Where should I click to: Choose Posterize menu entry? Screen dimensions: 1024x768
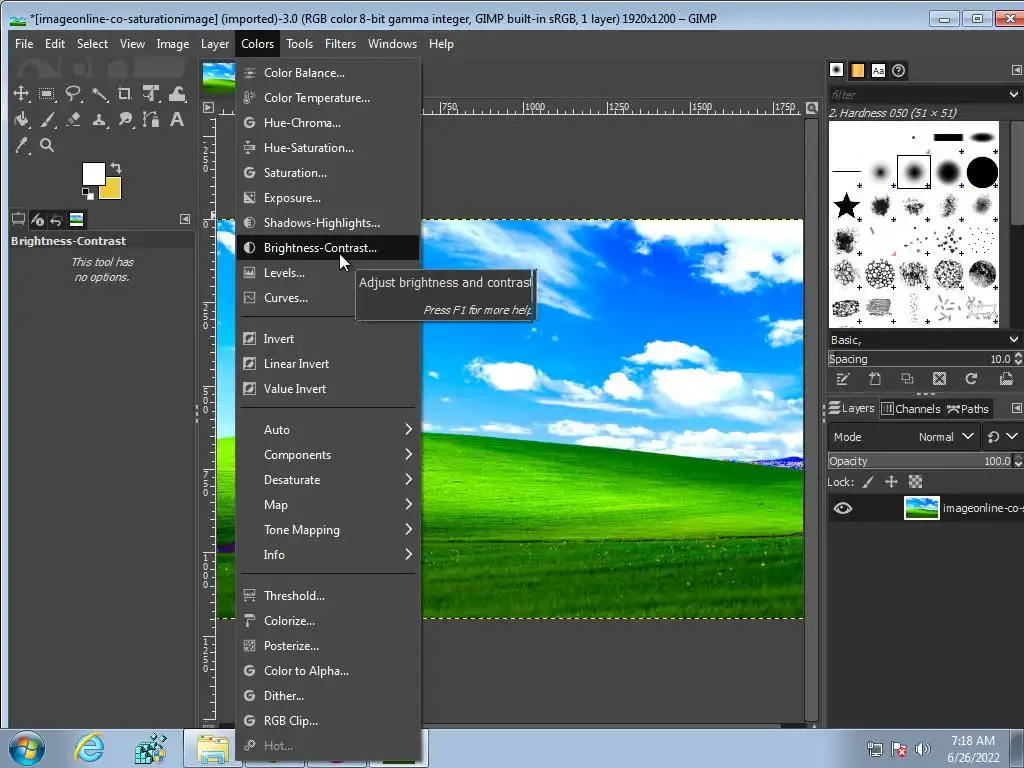(x=328, y=645)
